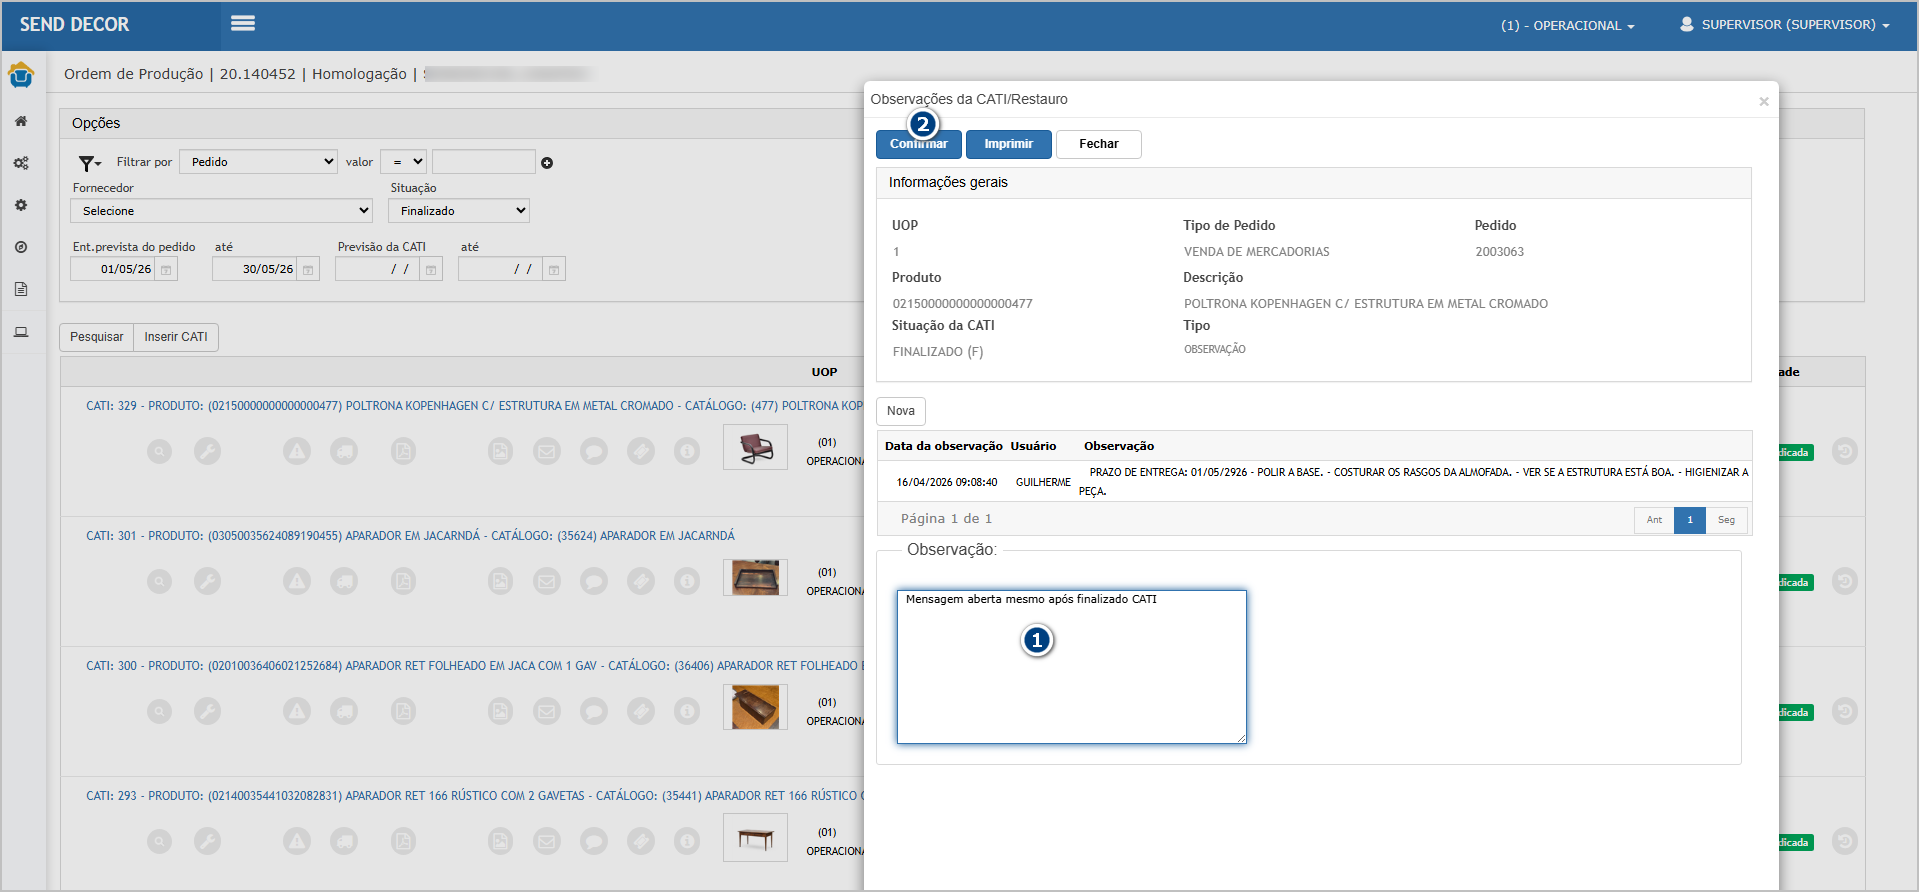1919x892 pixels.
Task: Click tag icon on CATI 329 row
Action: point(641,452)
